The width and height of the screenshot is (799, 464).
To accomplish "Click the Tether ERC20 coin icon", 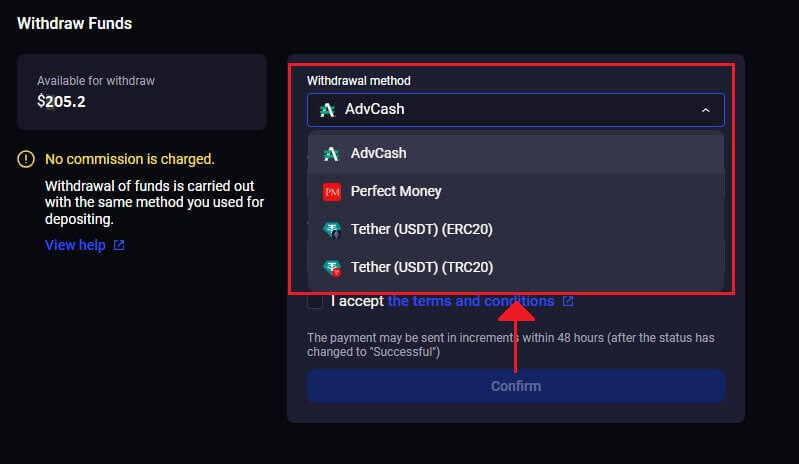I will 332,230.
